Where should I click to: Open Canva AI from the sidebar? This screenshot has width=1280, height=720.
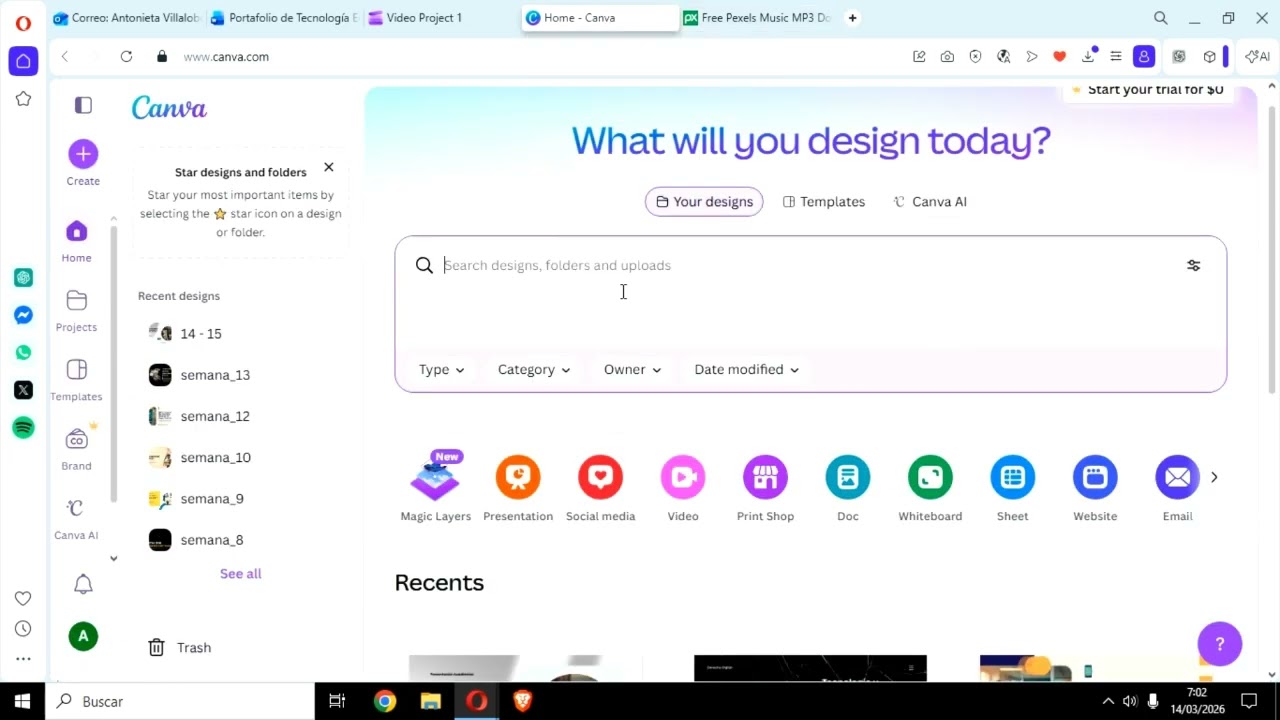[x=76, y=508]
